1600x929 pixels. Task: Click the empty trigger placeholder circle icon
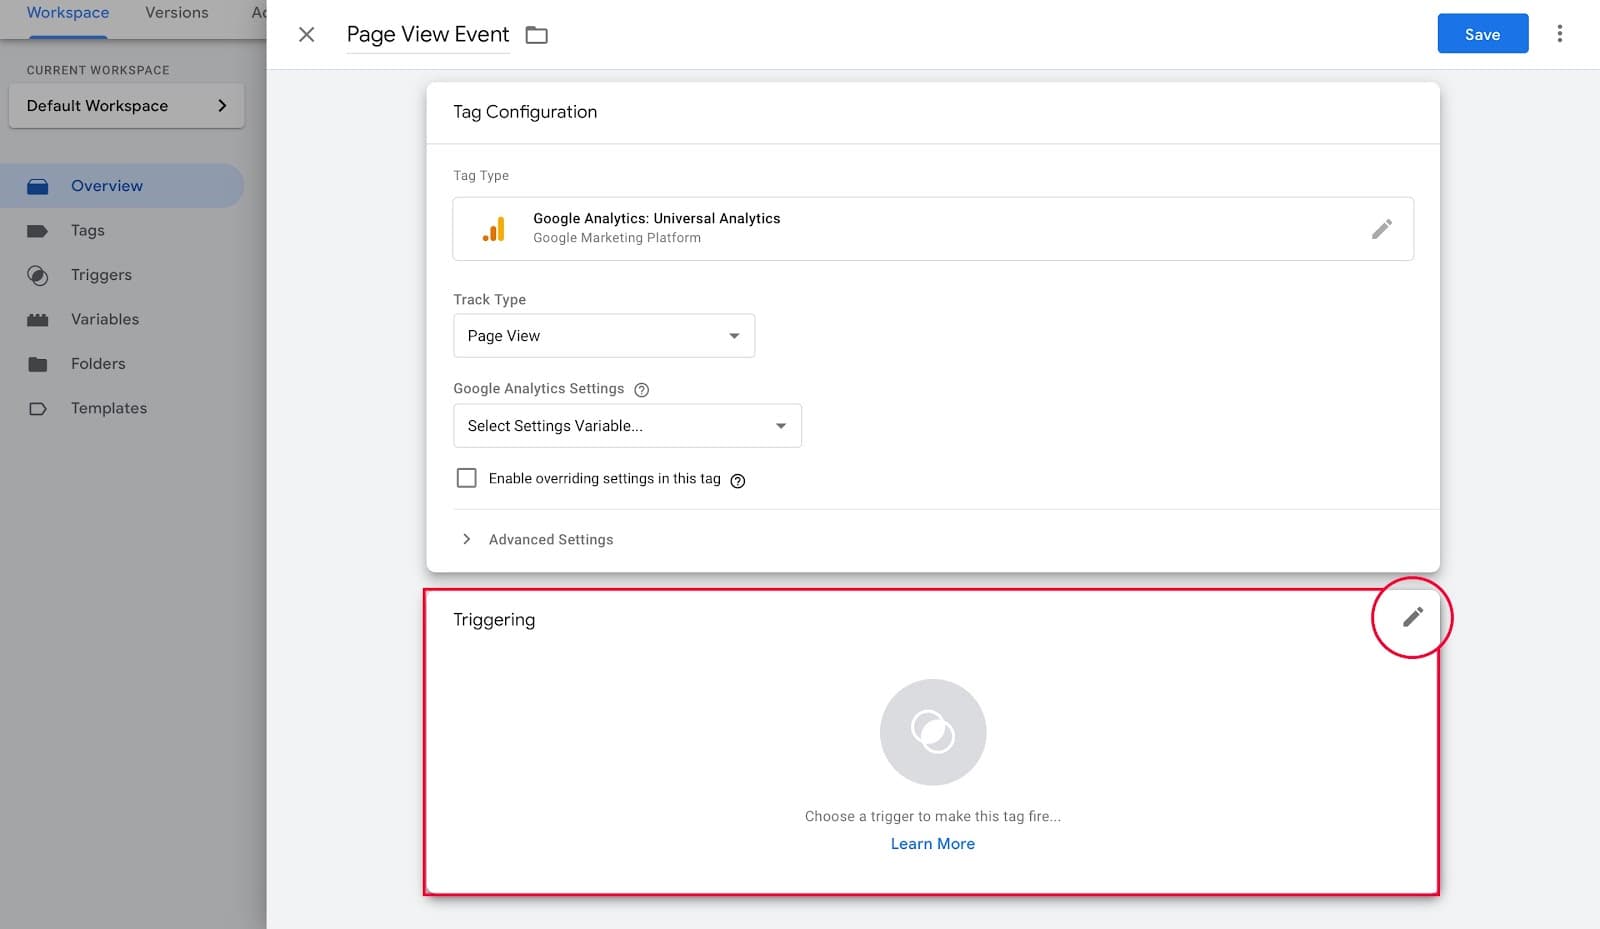pos(932,732)
